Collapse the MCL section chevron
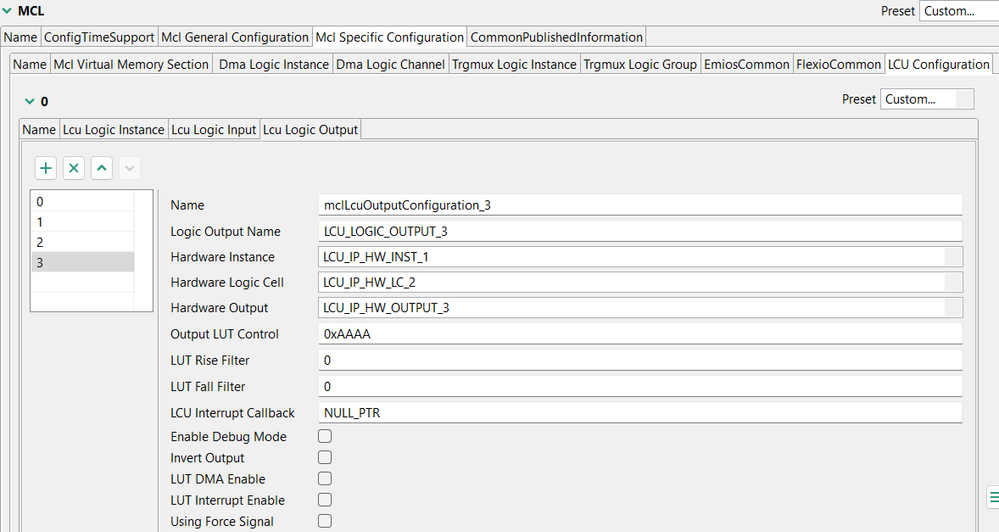Image resolution: width=999 pixels, height=532 pixels. click(8, 11)
